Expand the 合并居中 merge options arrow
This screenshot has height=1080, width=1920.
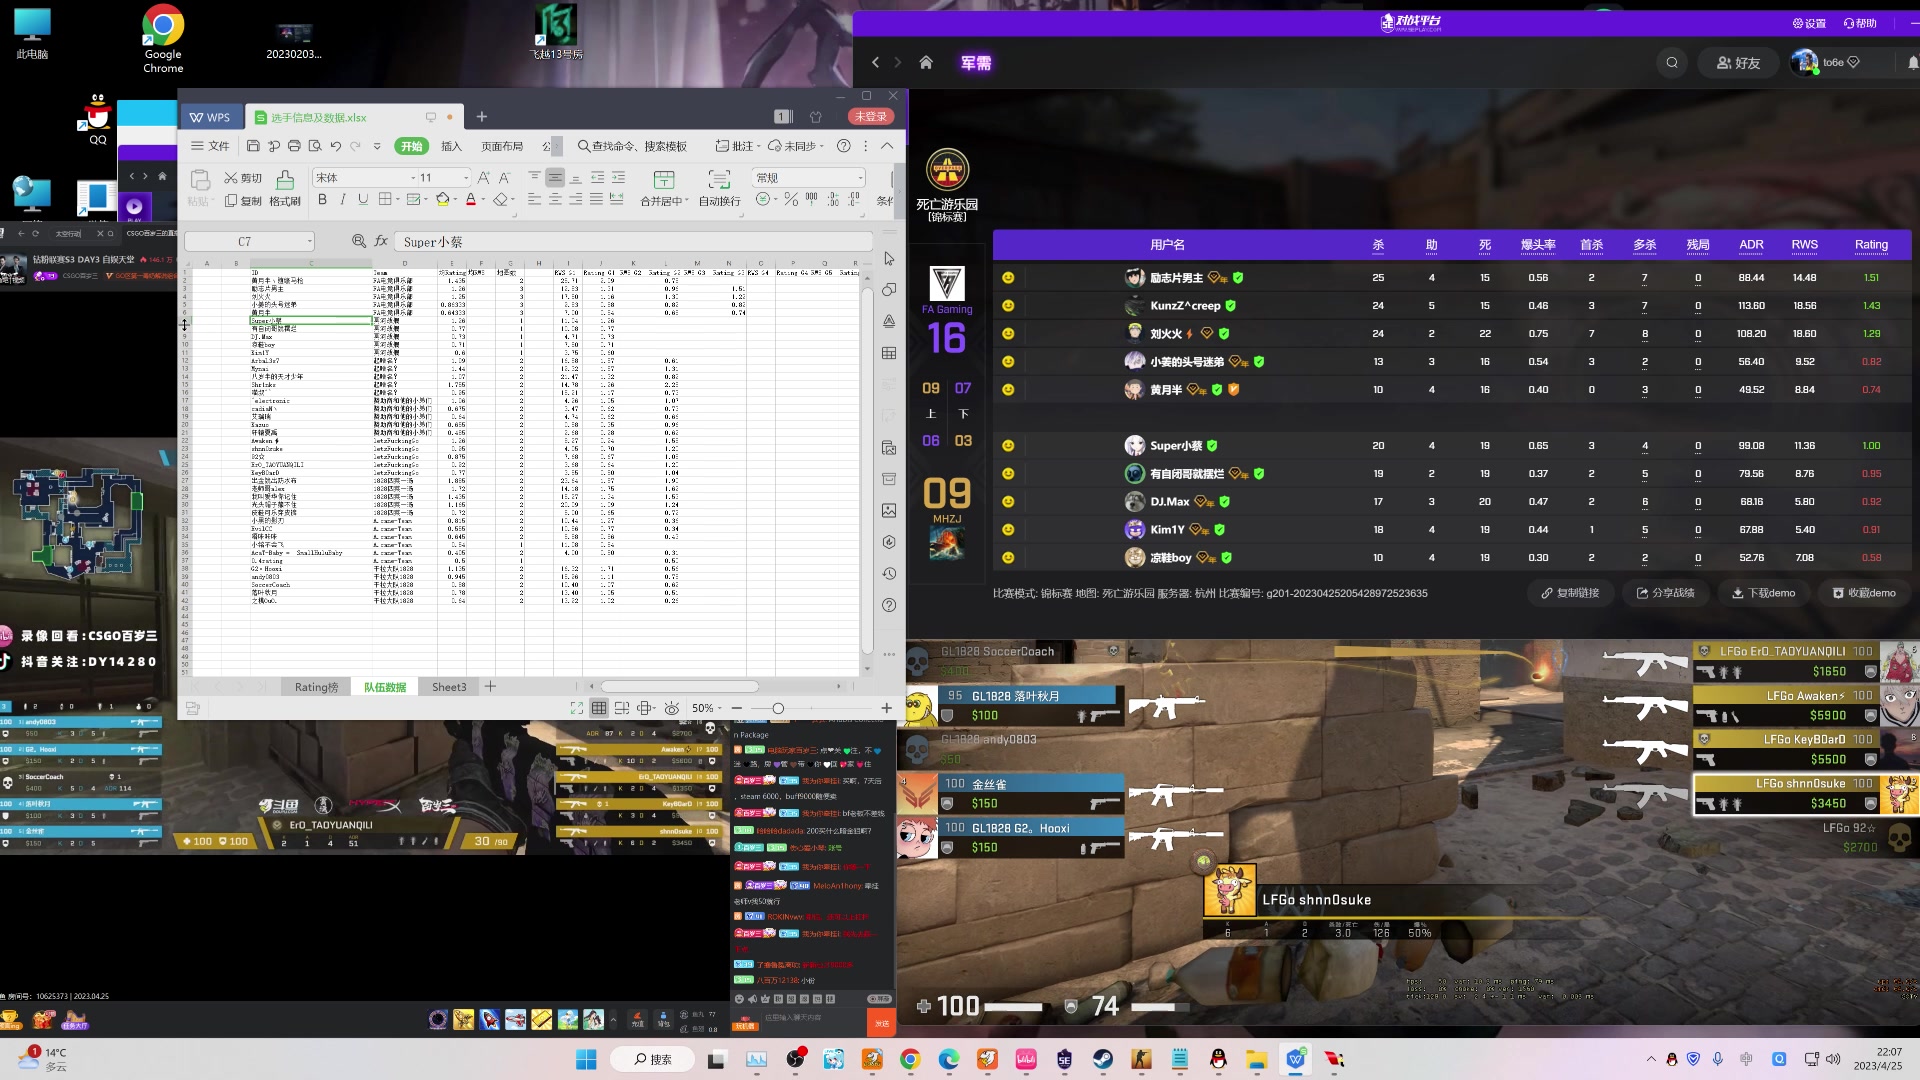[x=687, y=201]
